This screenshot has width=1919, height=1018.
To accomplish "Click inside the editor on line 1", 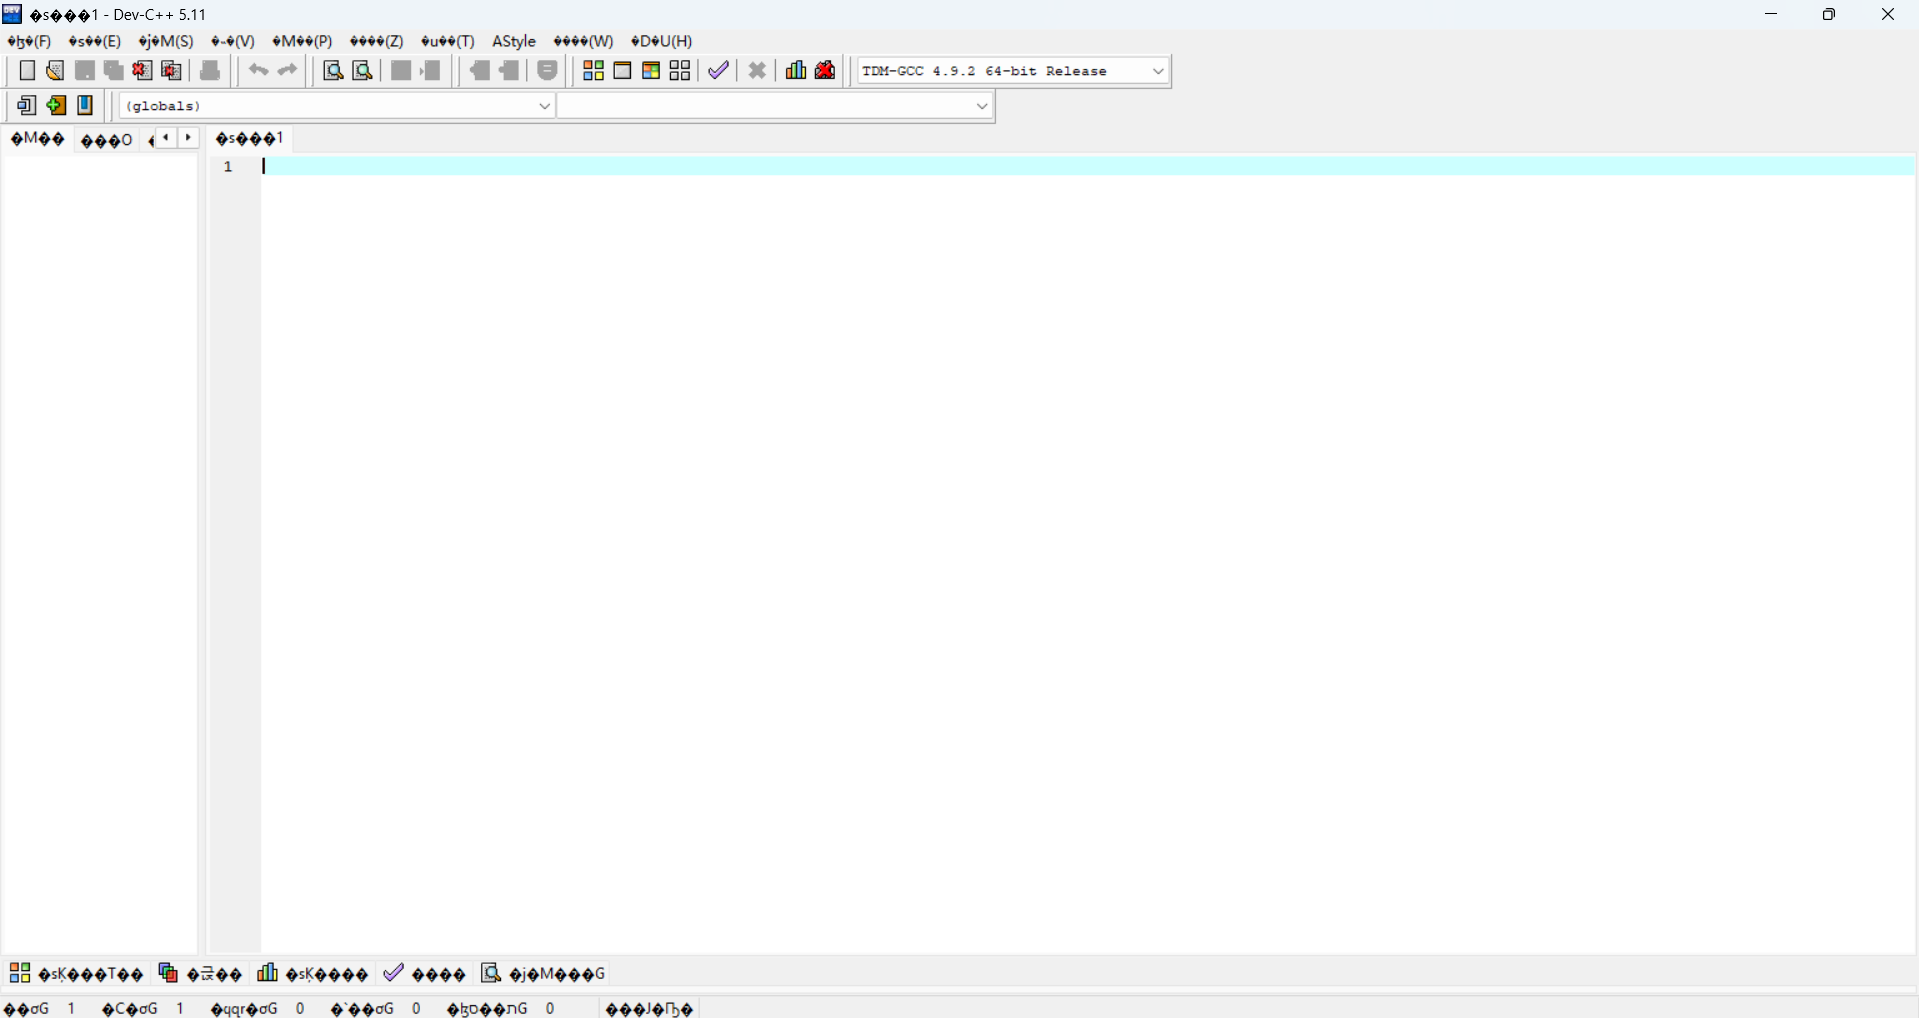I will click(x=1088, y=166).
